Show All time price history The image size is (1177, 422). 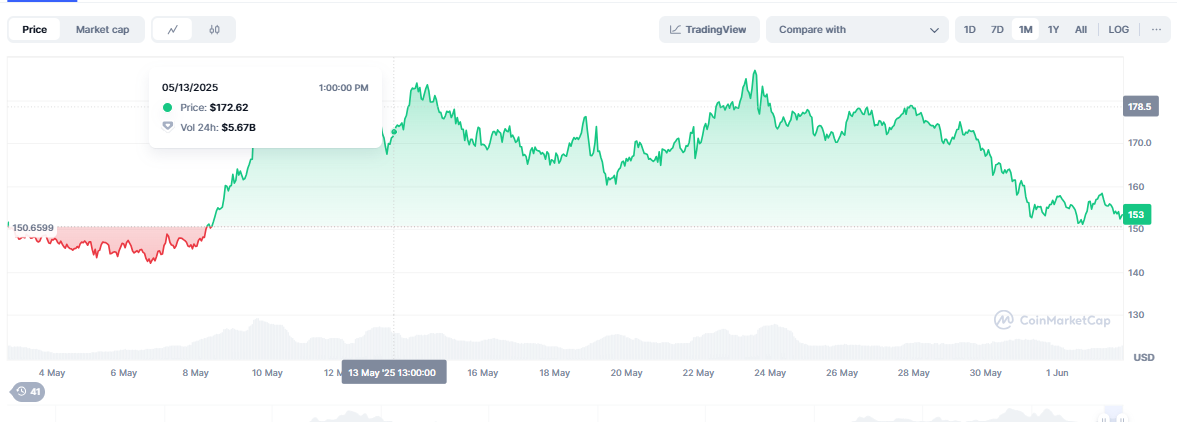click(x=1081, y=30)
